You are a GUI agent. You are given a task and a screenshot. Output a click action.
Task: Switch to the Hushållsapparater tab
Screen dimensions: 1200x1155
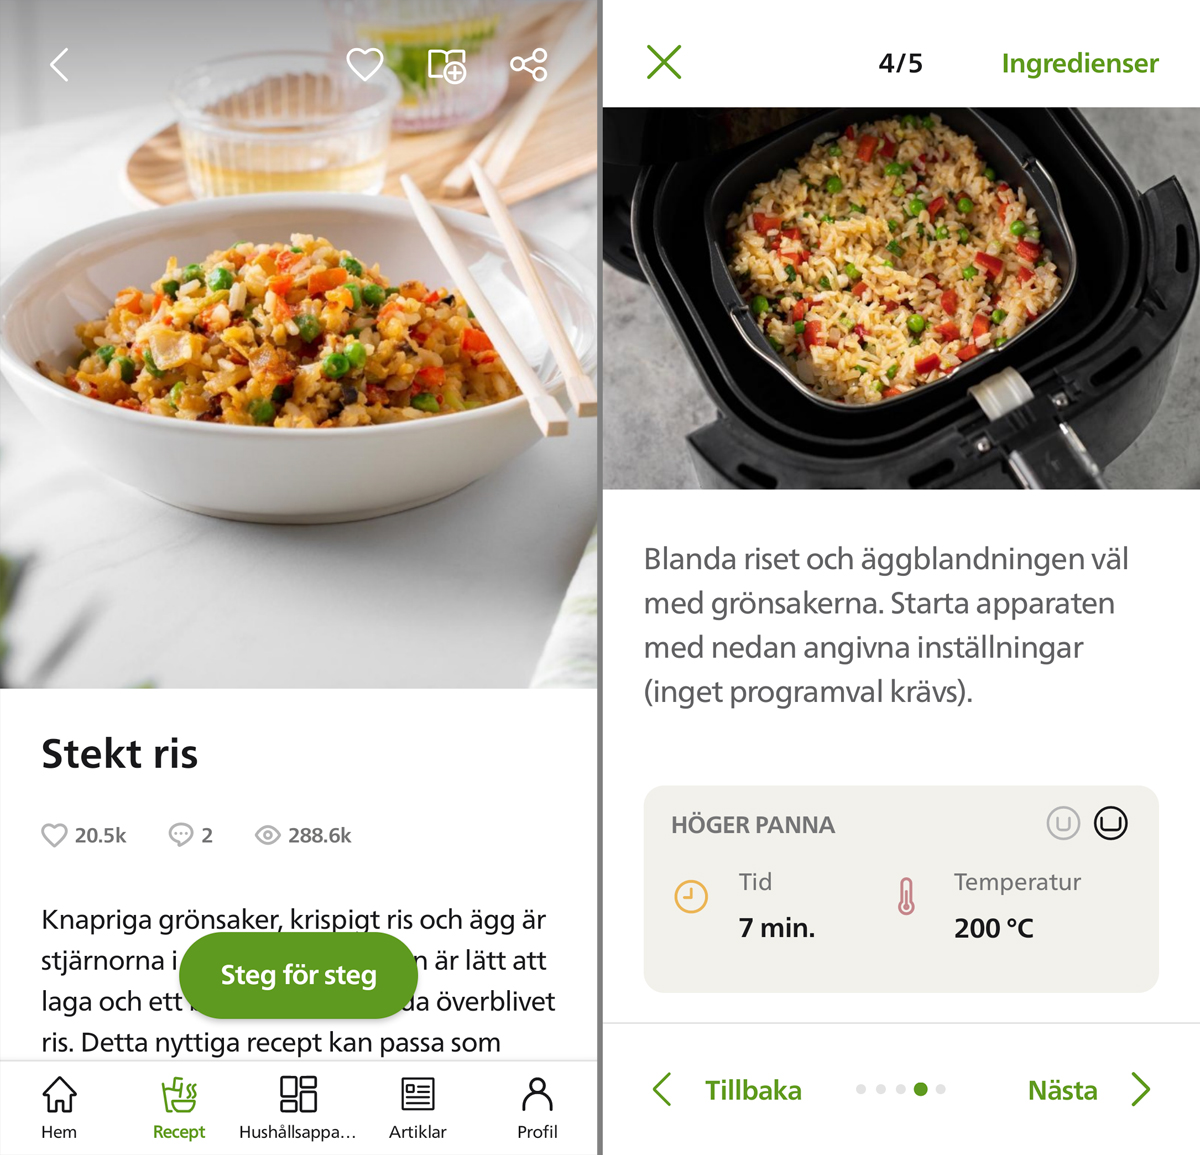pyautogui.click(x=298, y=1108)
